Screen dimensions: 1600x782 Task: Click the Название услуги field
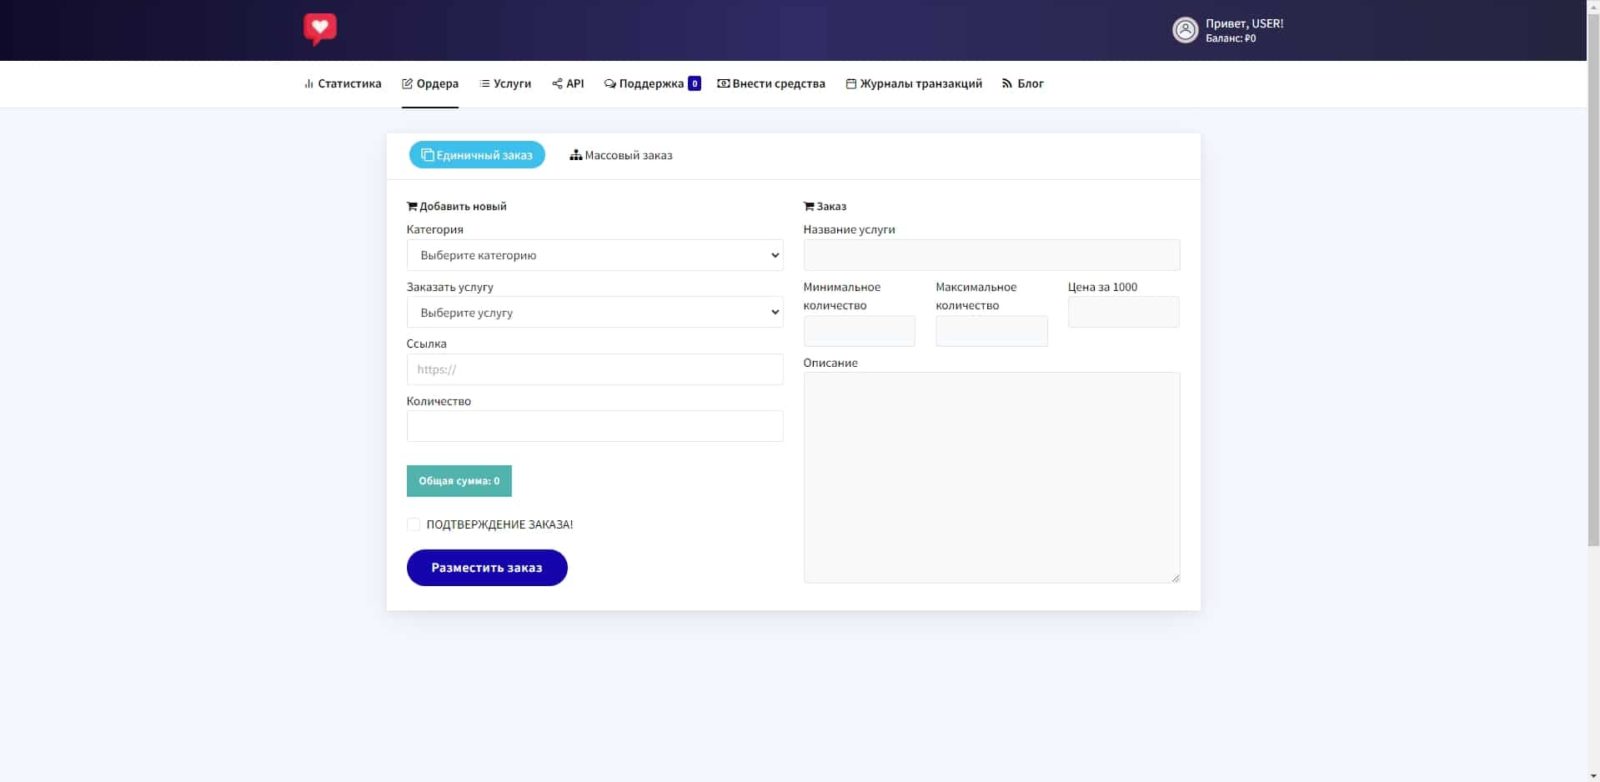point(992,255)
